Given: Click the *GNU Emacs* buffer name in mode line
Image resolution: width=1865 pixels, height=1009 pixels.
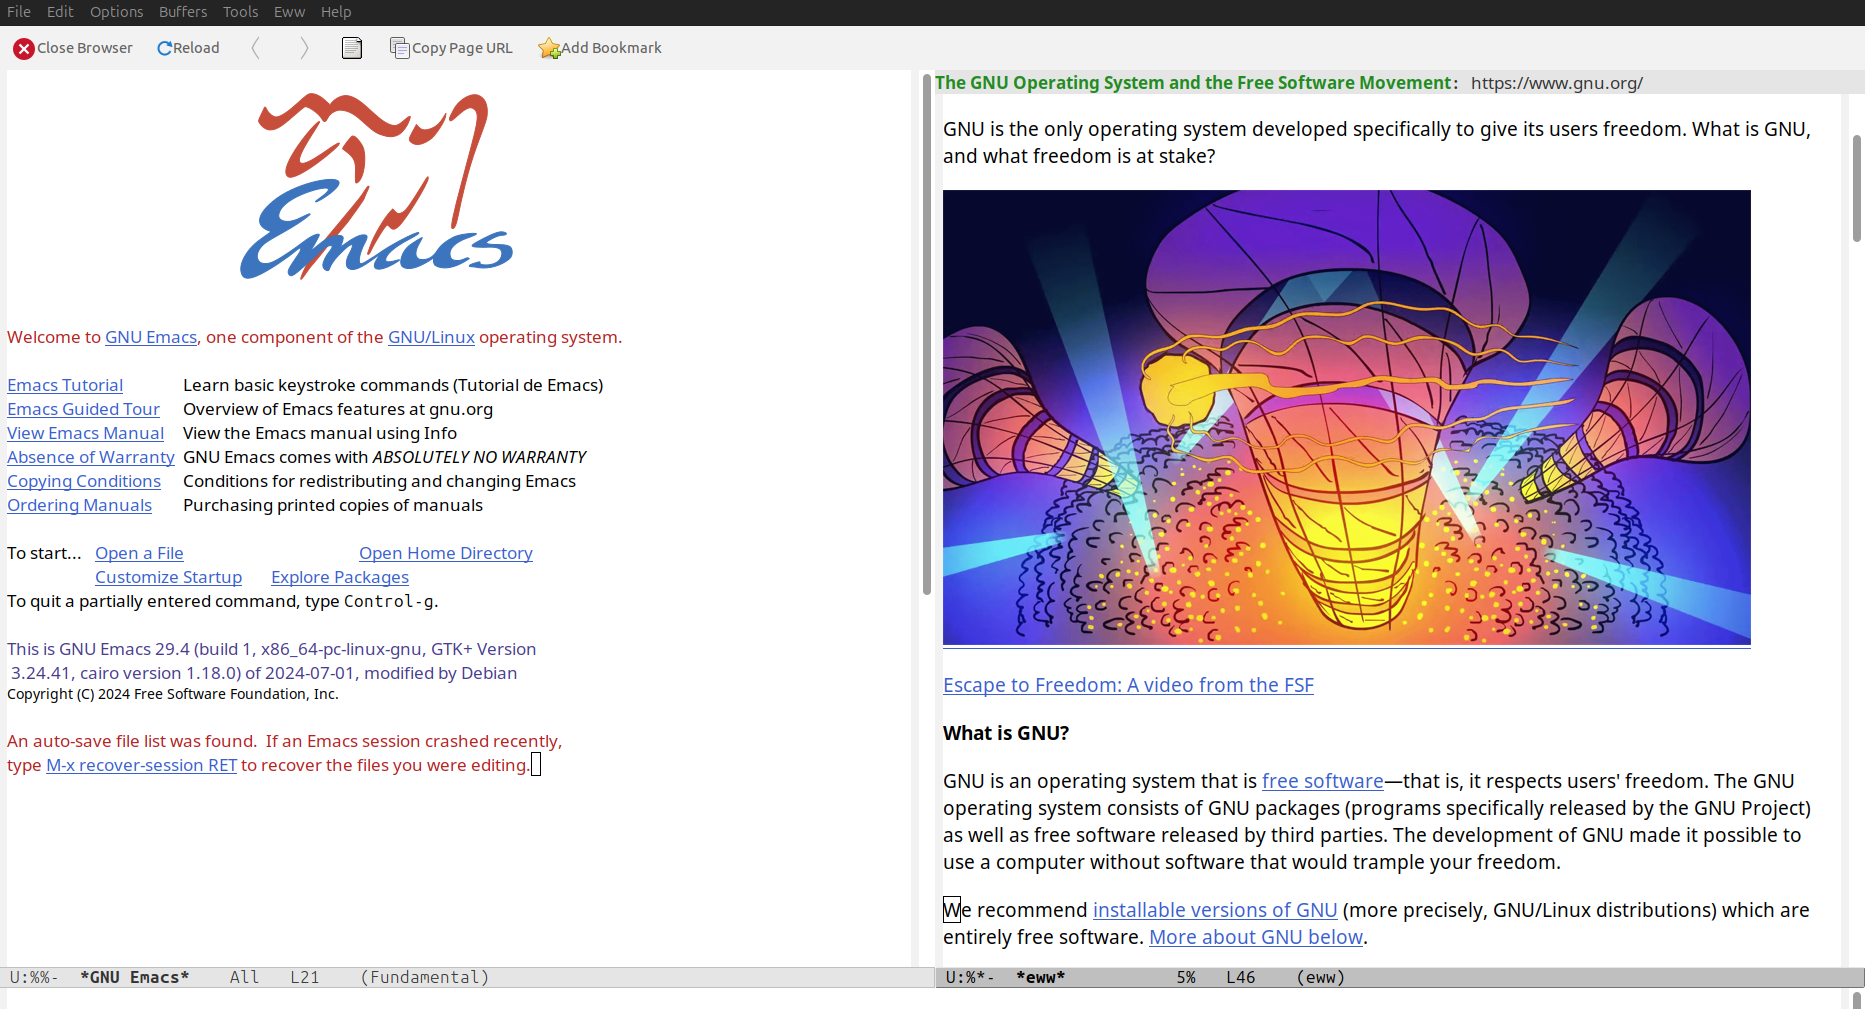Looking at the screenshot, I should point(134,977).
